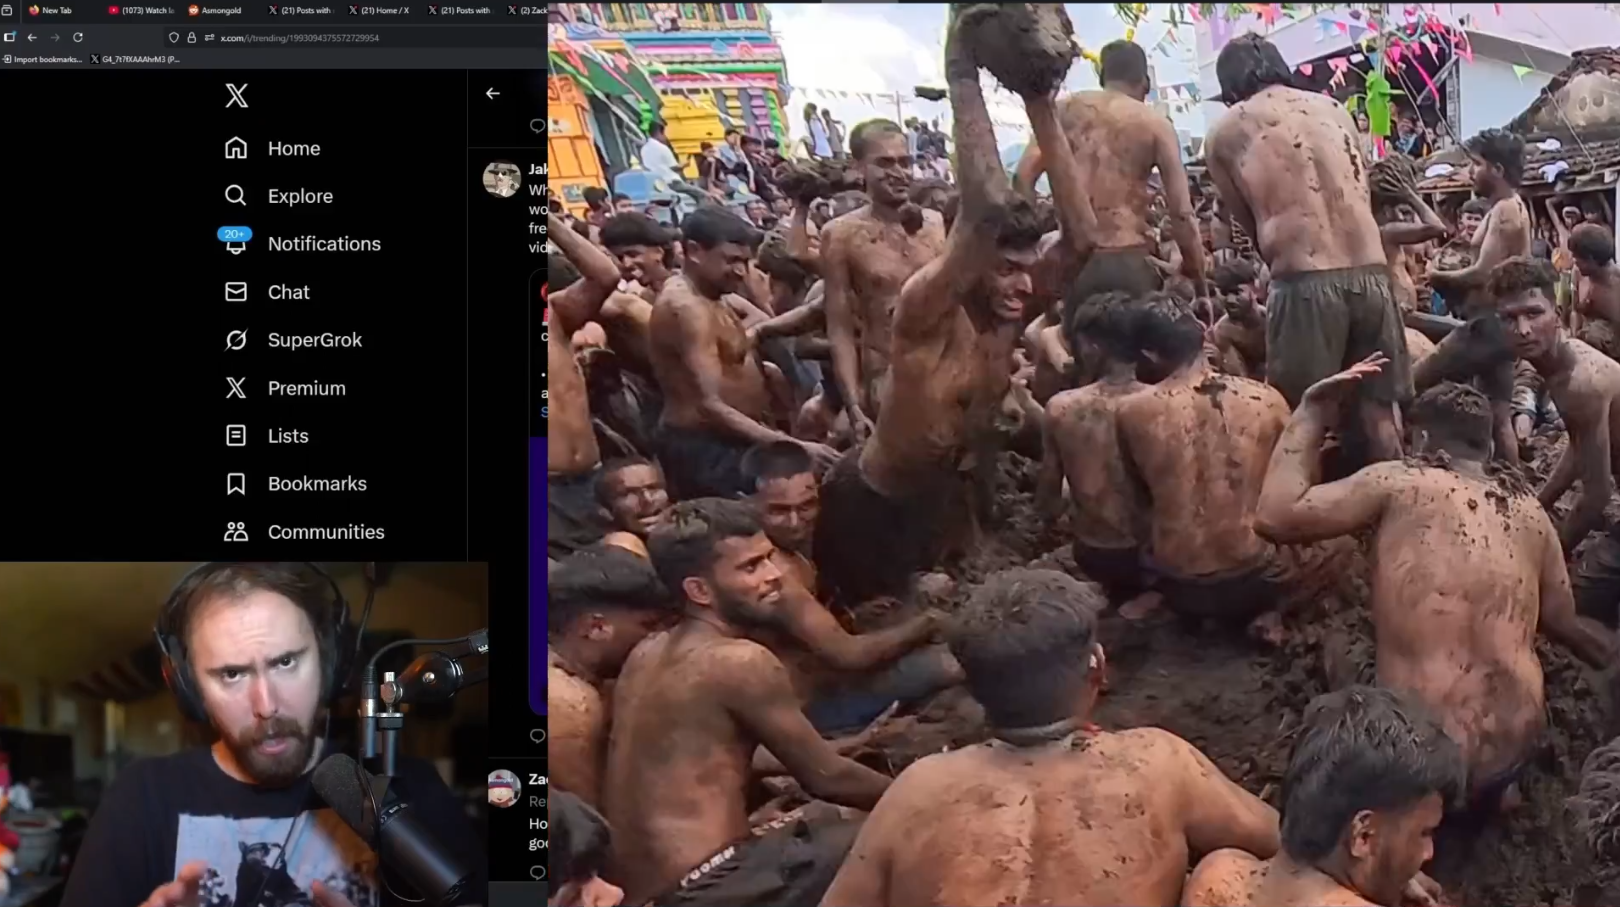The width and height of the screenshot is (1620, 907).
Task: Open the Notifications bell icon
Action: coord(236,245)
